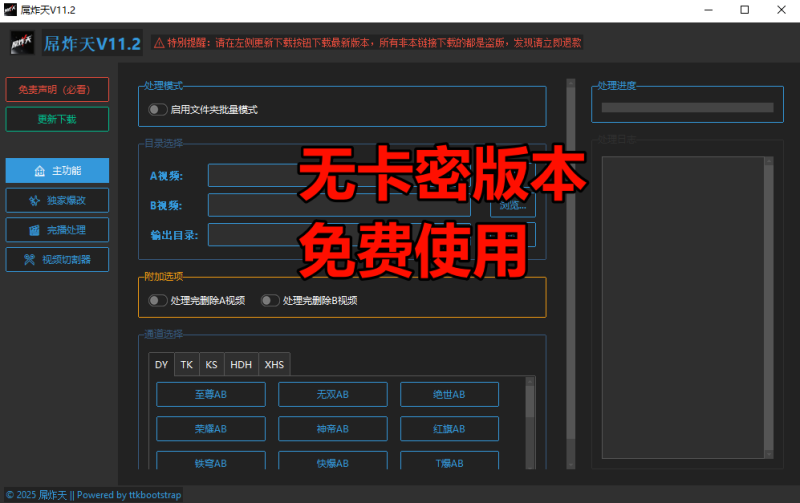Click the warning triangle icon in notice
The image size is (800, 503).
tap(159, 43)
